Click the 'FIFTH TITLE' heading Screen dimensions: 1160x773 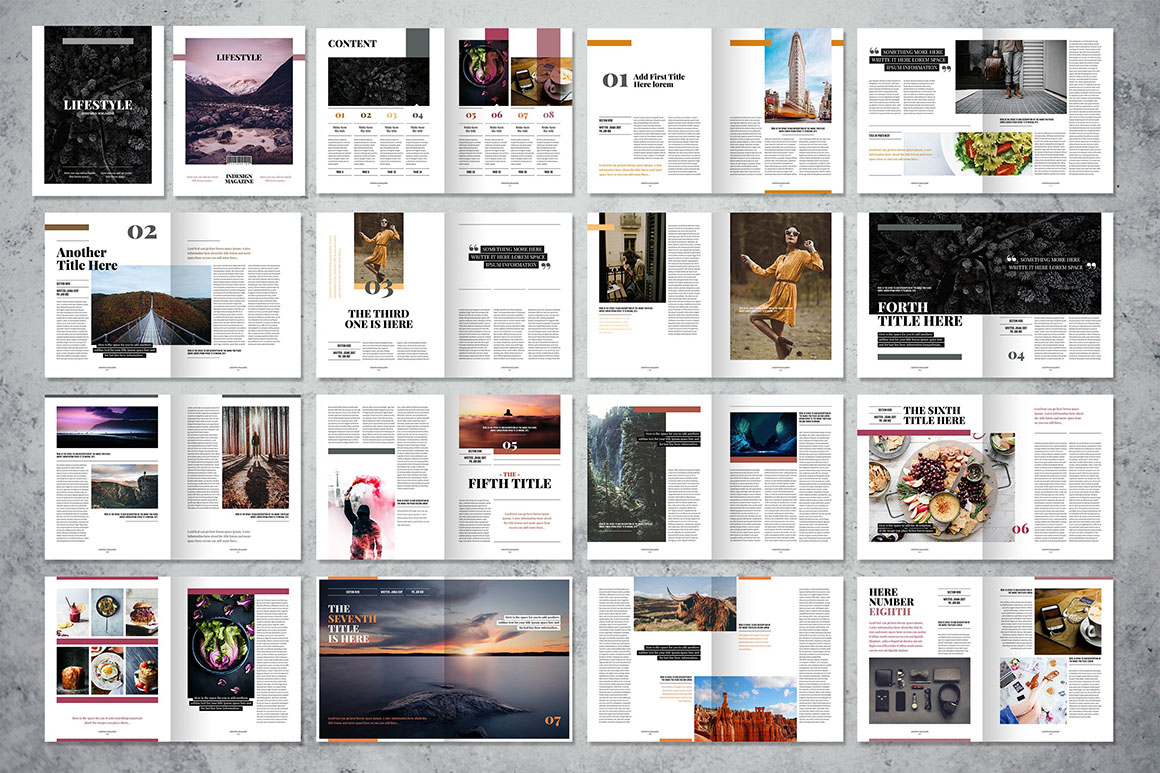coord(509,484)
